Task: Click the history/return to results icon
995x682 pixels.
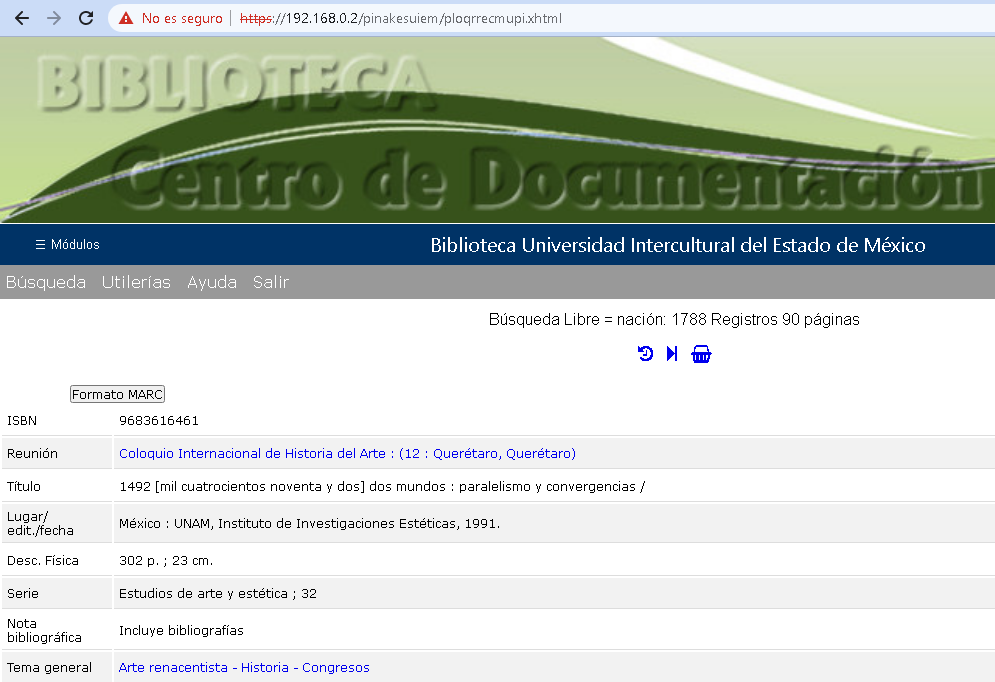Action: (x=646, y=354)
